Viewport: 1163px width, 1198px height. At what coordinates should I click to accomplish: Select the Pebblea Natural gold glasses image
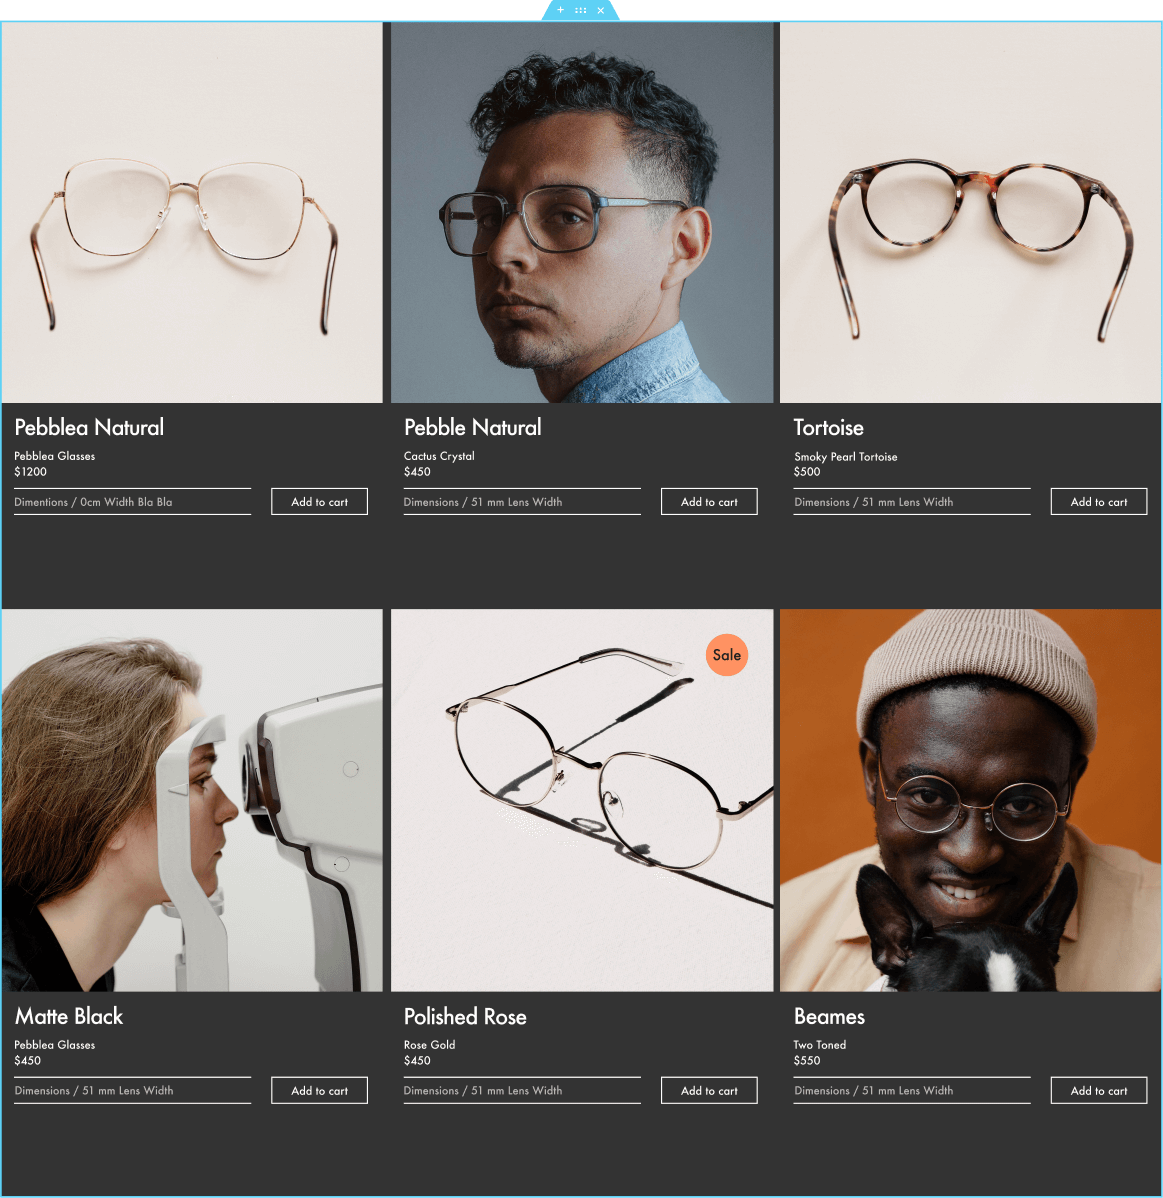tap(192, 213)
